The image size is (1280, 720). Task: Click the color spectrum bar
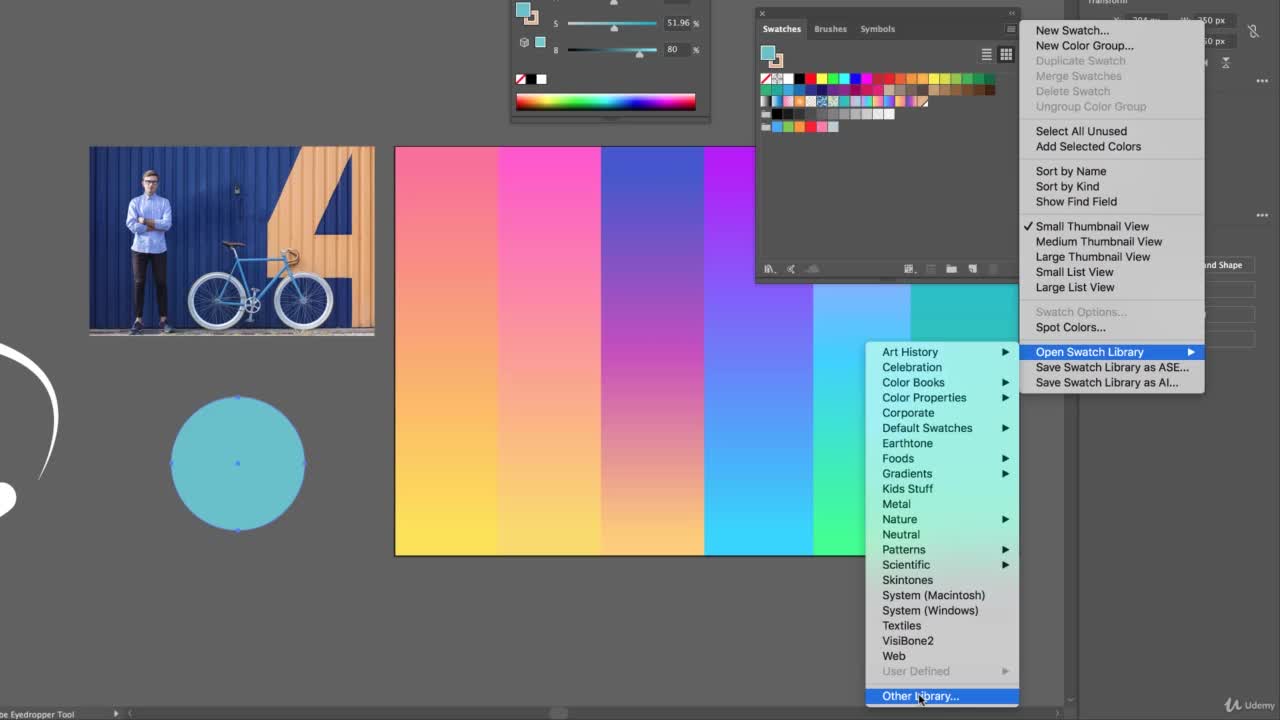click(x=605, y=101)
